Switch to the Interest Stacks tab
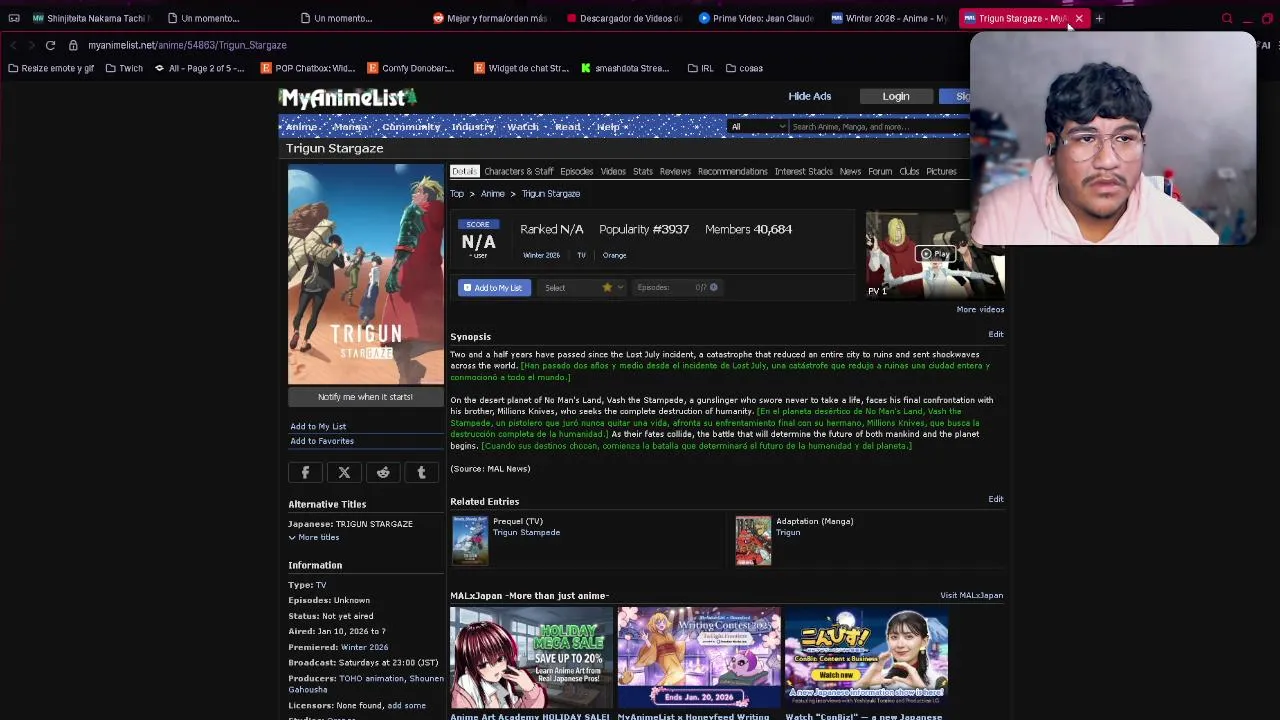The width and height of the screenshot is (1280, 720). pyautogui.click(x=804, y=171)
